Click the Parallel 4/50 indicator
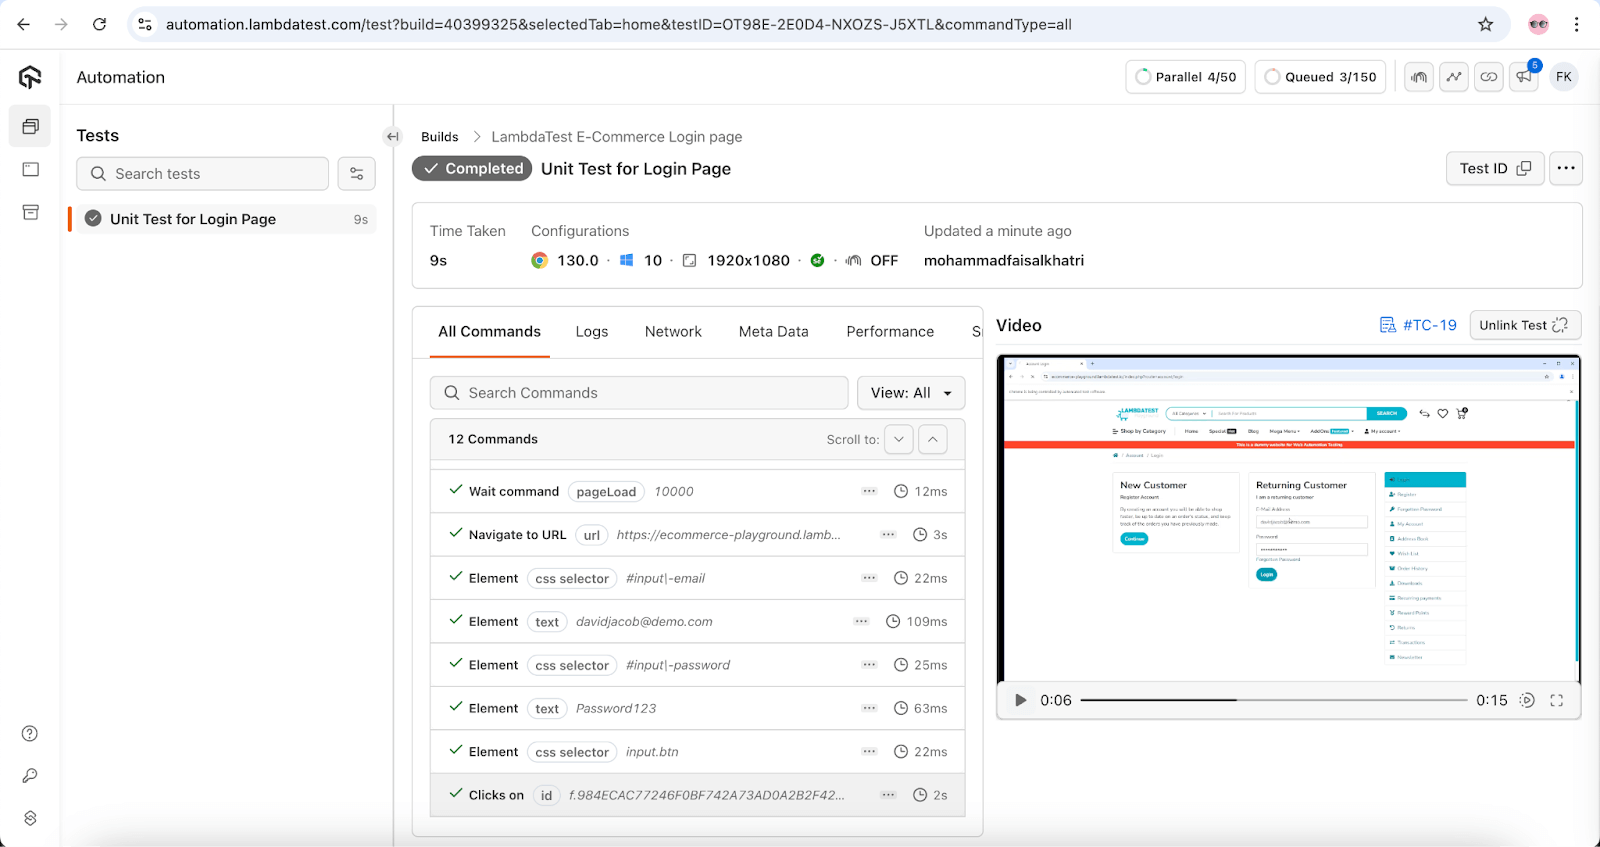 (x=1185, y=77)
